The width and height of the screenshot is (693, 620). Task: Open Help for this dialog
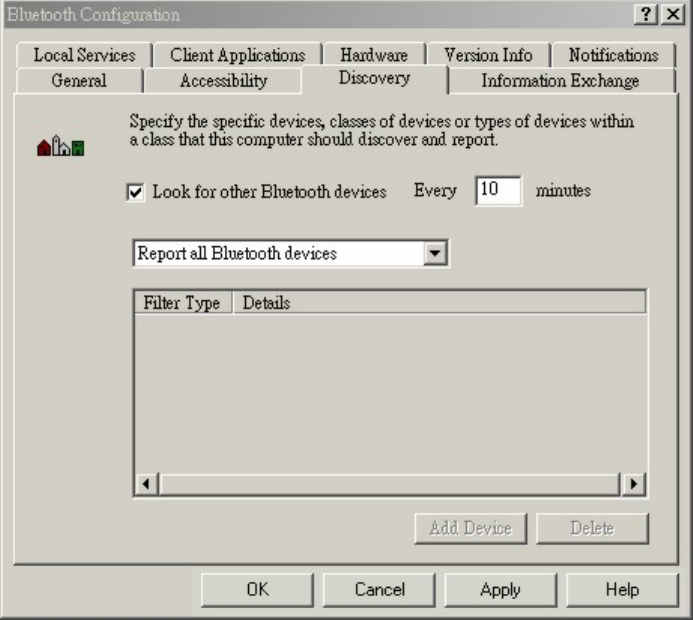coord(622,590)
